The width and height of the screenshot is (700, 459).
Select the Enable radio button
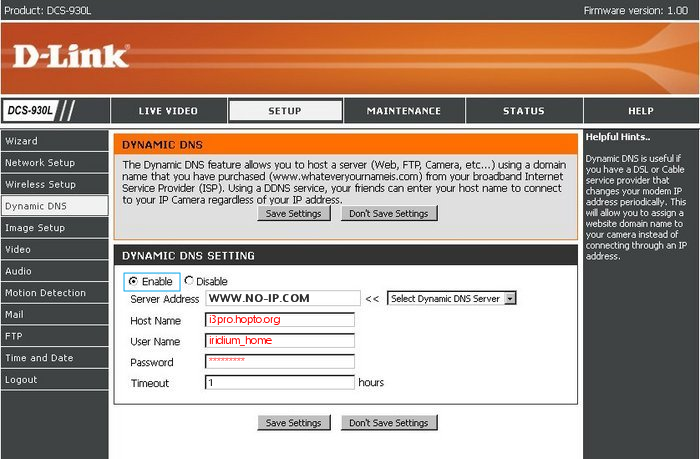pyautogui.click(x=133, y=282)
